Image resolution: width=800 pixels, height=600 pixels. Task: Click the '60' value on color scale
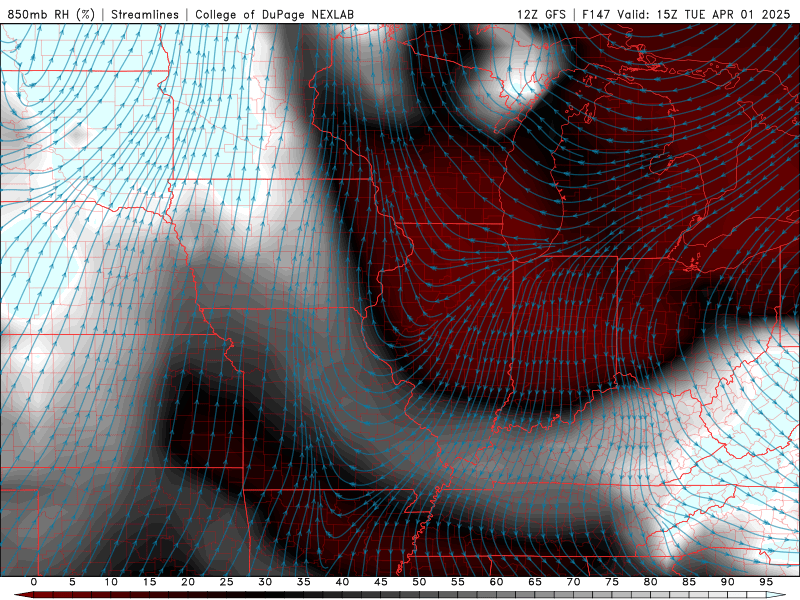(496, 582)
